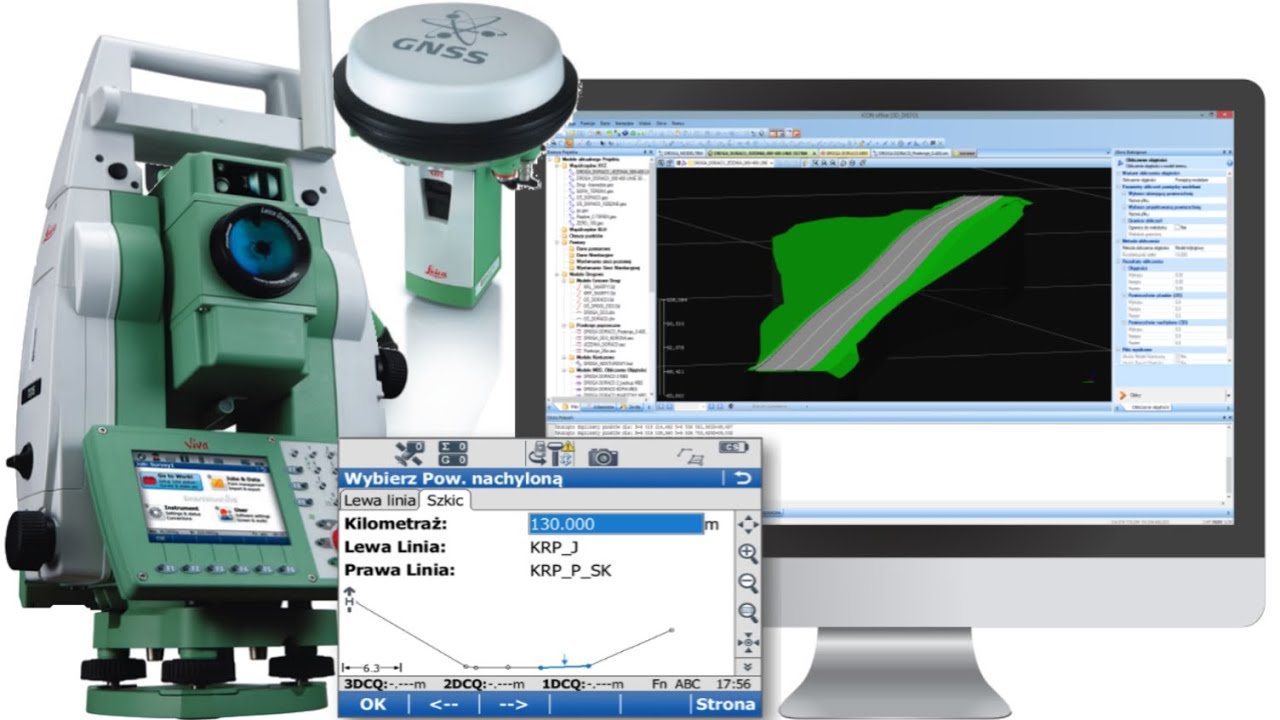Click the back arrow in the title bar

tap(742, 478)
